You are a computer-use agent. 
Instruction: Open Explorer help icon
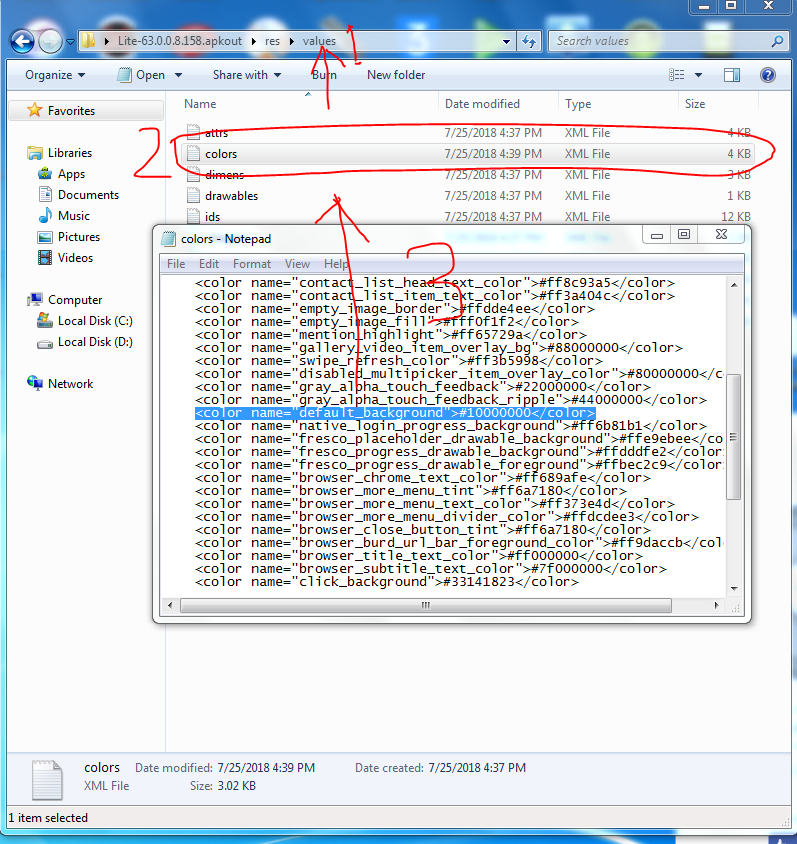coord(767,75)
